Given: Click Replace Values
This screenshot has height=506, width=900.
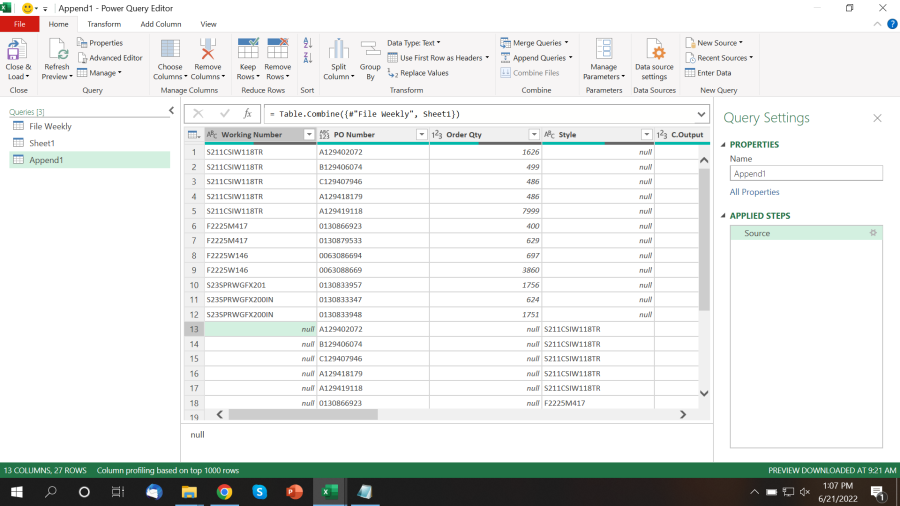Looking at the screenshot, I should [x=418, y=73].
